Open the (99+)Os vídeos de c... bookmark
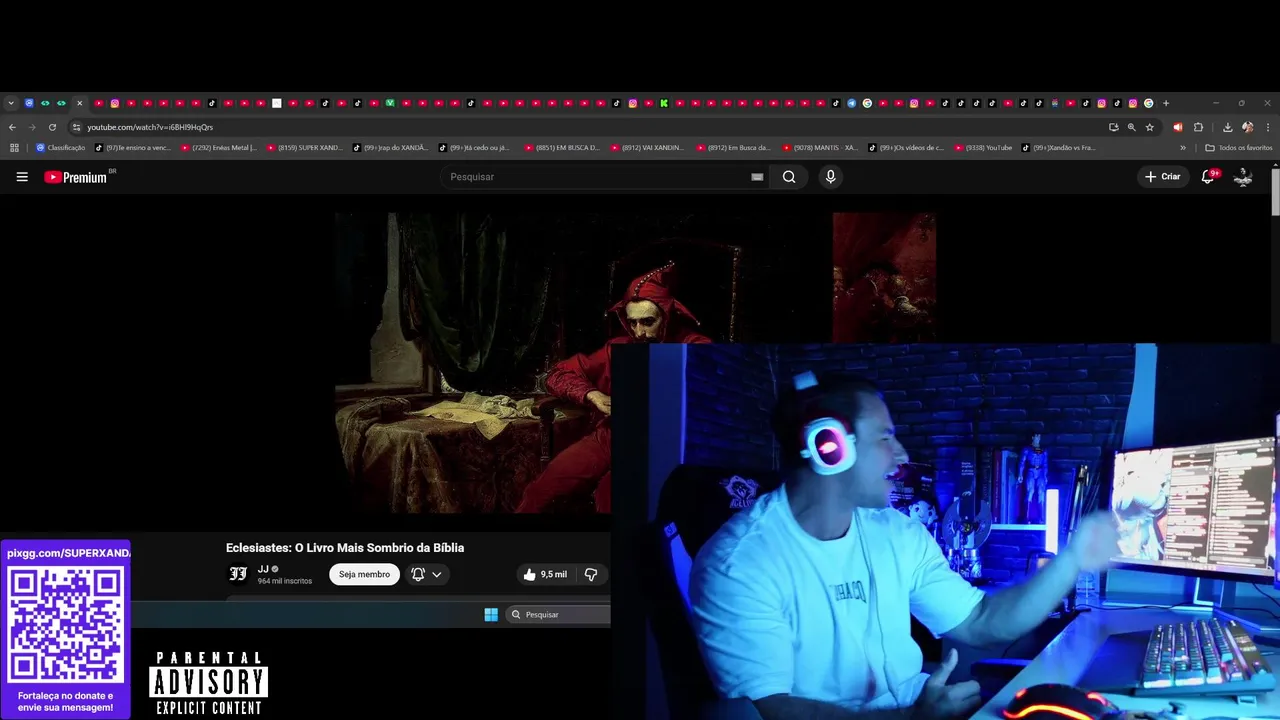The image size is (1280, 720). [906, 148]
